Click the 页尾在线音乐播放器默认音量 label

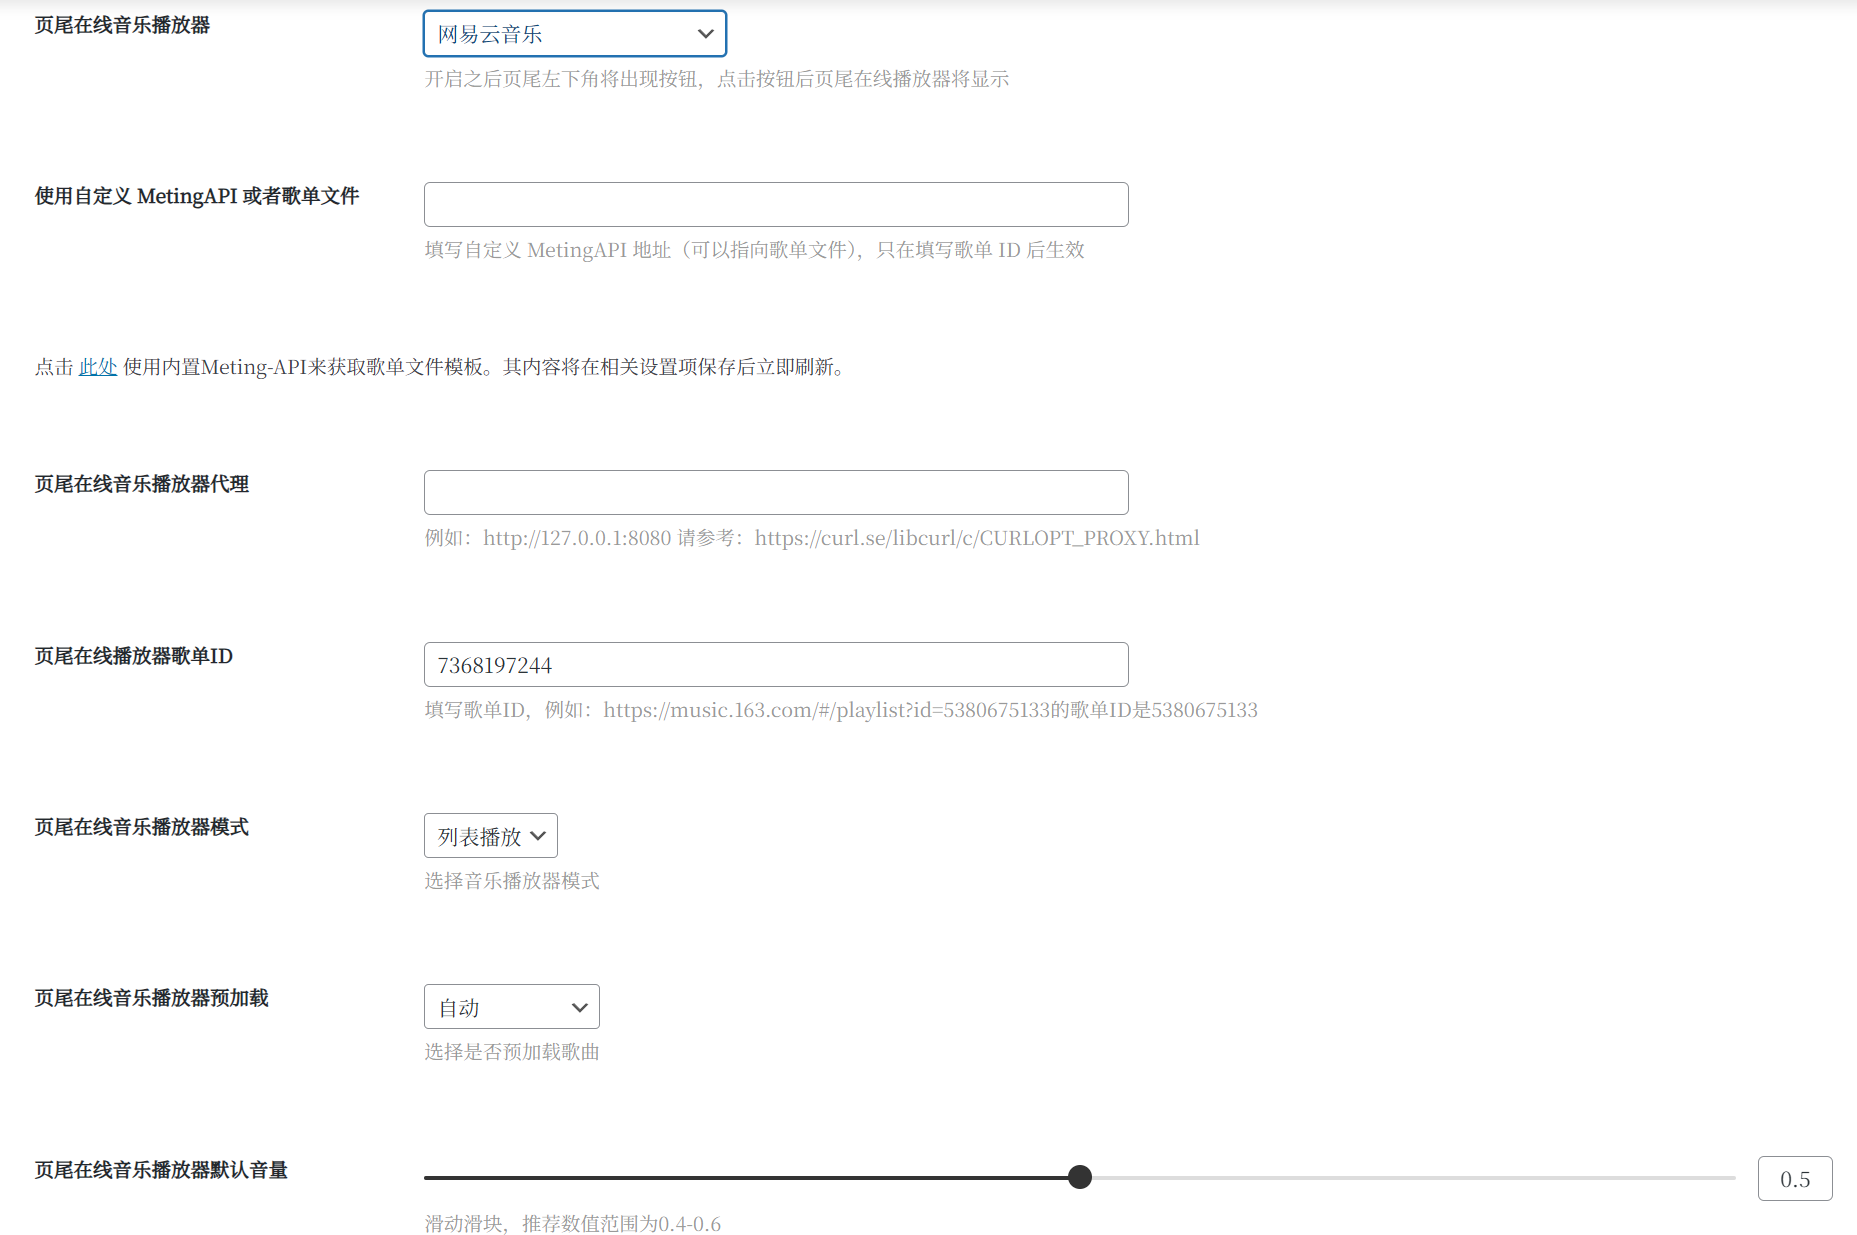[x=161, y=1170]
